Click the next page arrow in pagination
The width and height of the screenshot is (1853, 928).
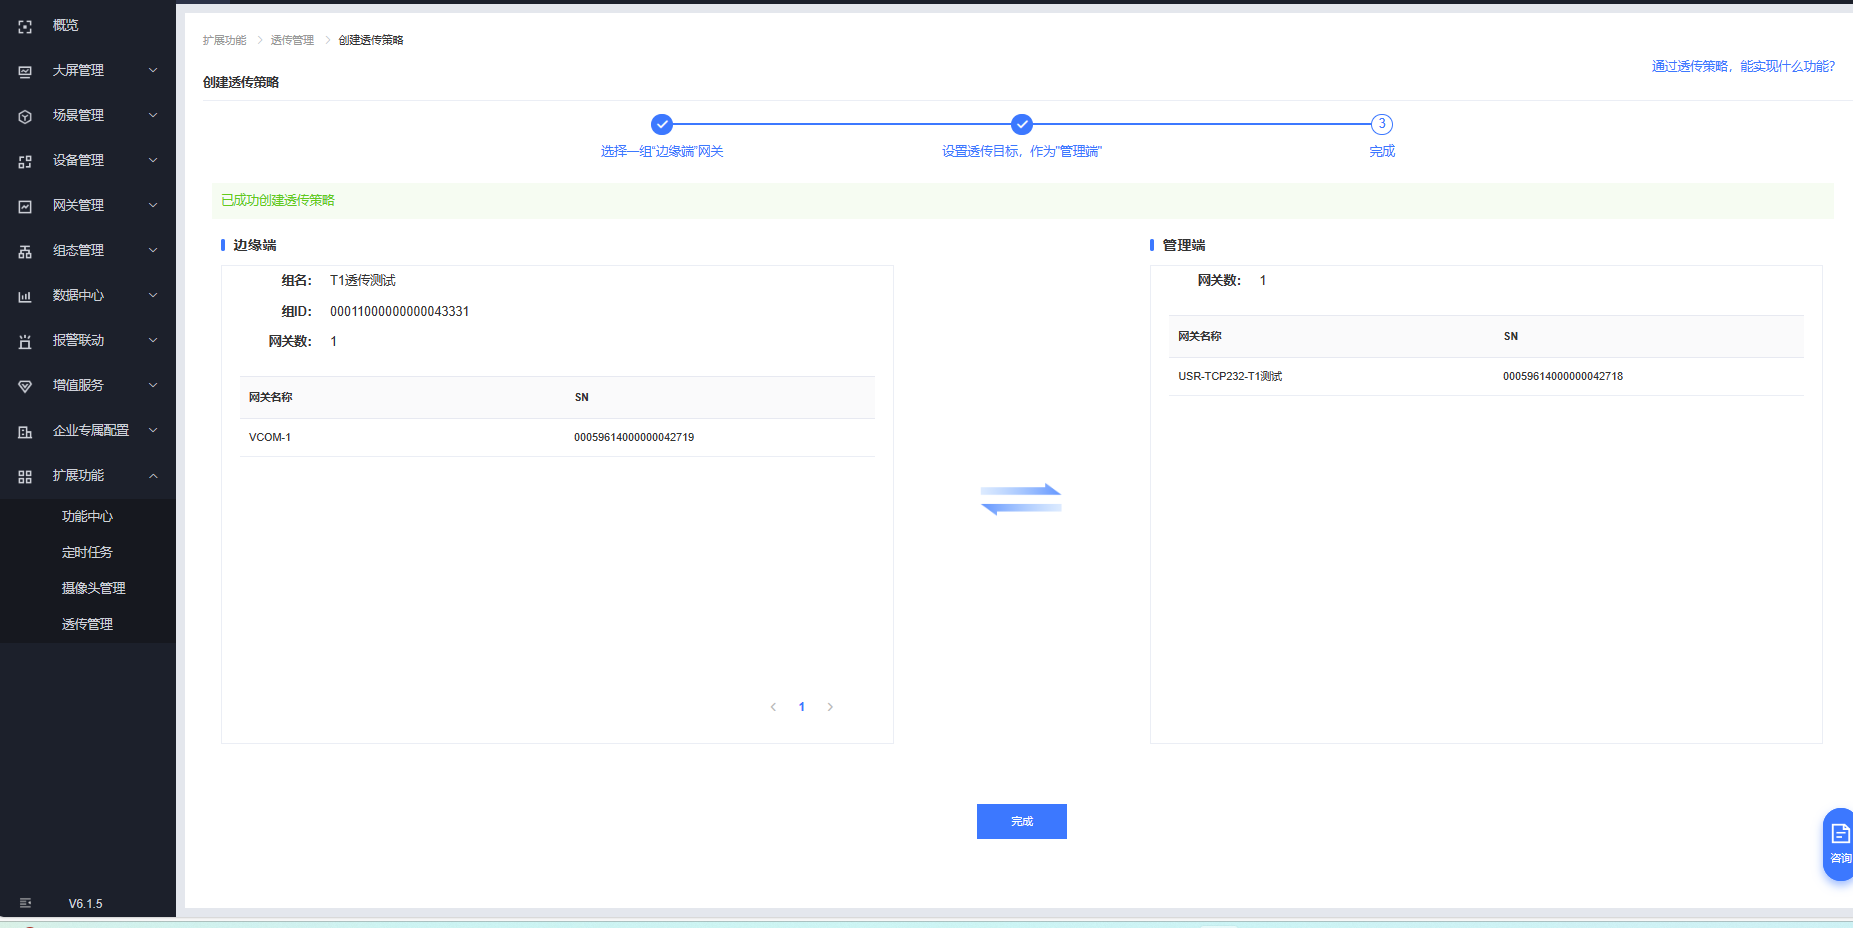[x=830, y=707]
